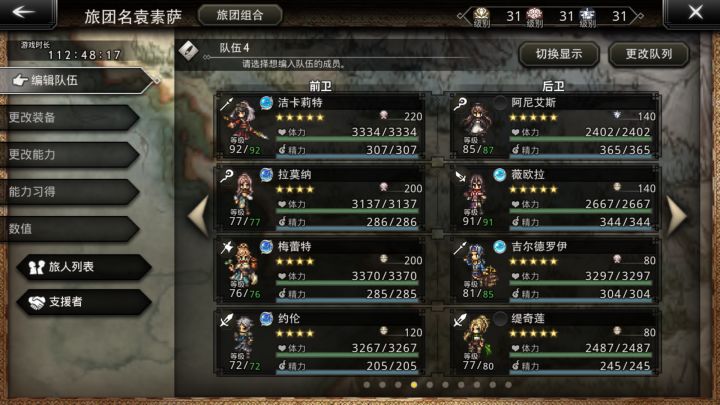The width and height of the screenshot is (720, 405).
Task: Select the first page indicator dot
Action: [367, 385]
